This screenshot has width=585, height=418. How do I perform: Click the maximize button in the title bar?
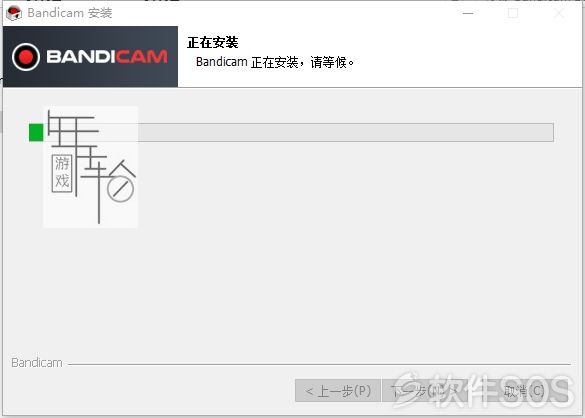pos(513,13)
